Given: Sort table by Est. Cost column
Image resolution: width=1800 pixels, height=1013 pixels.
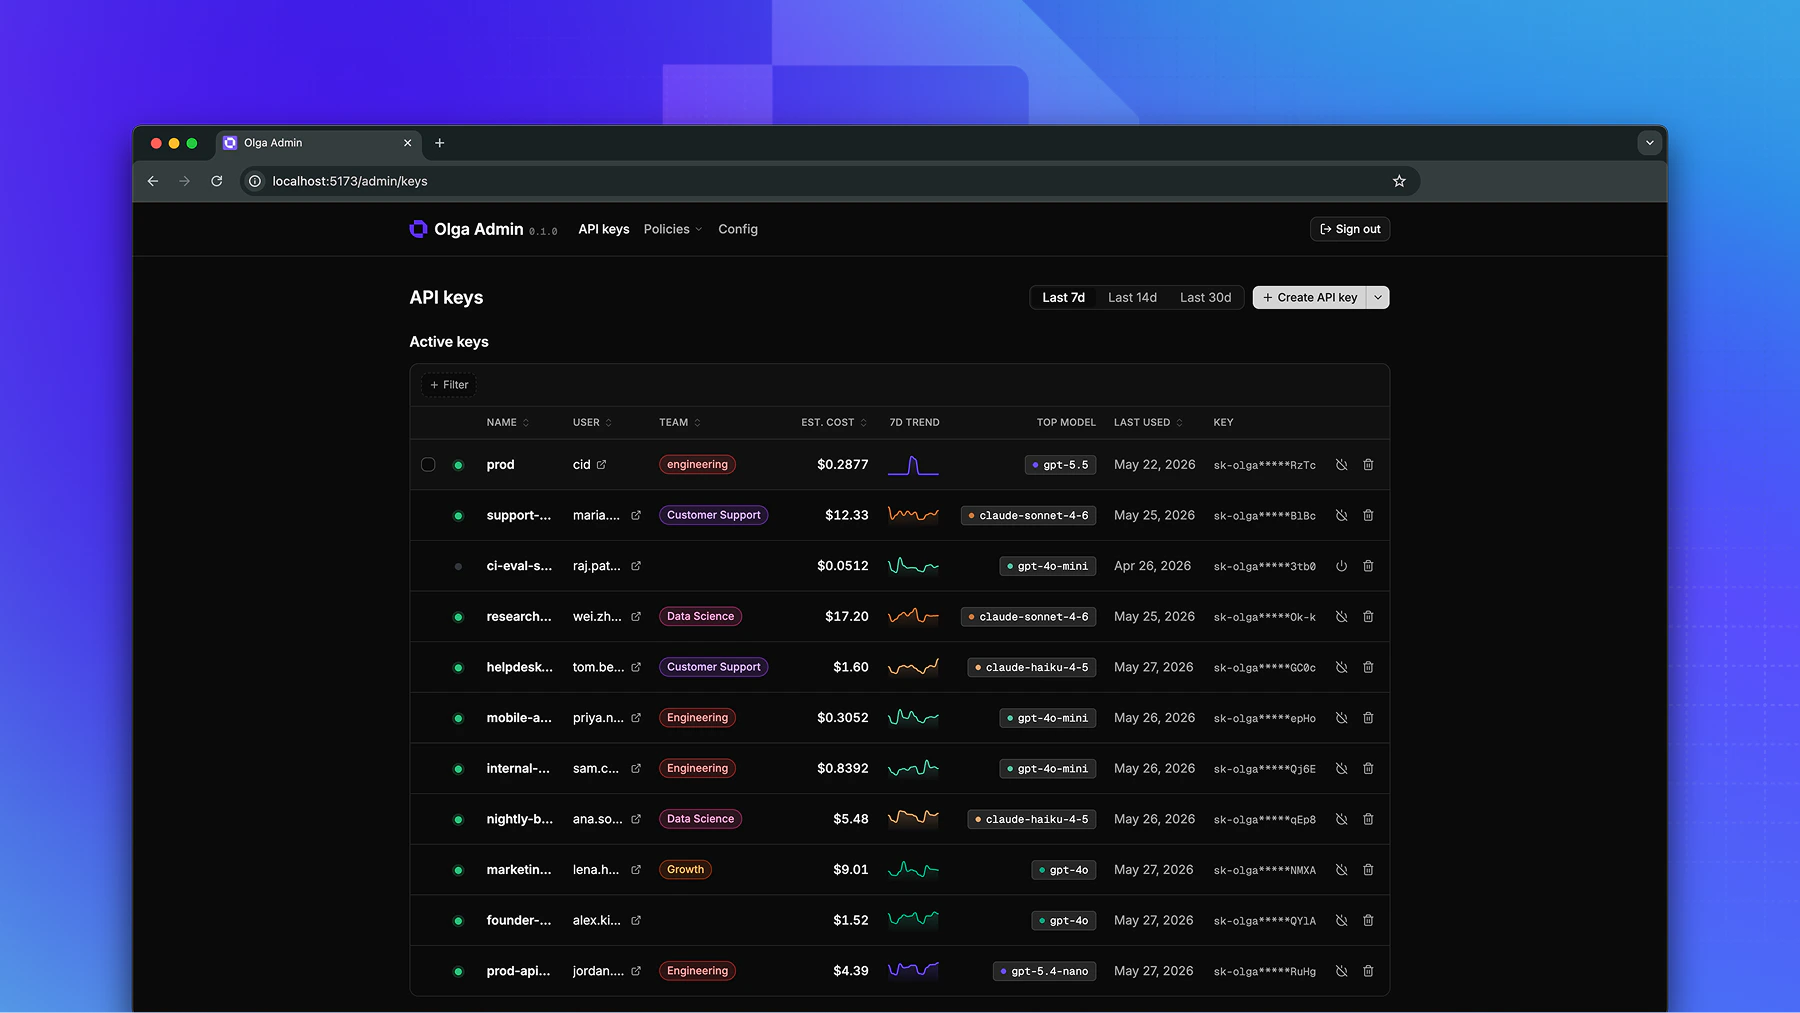Looking at the screenshot, I should [x=834, y=422].
